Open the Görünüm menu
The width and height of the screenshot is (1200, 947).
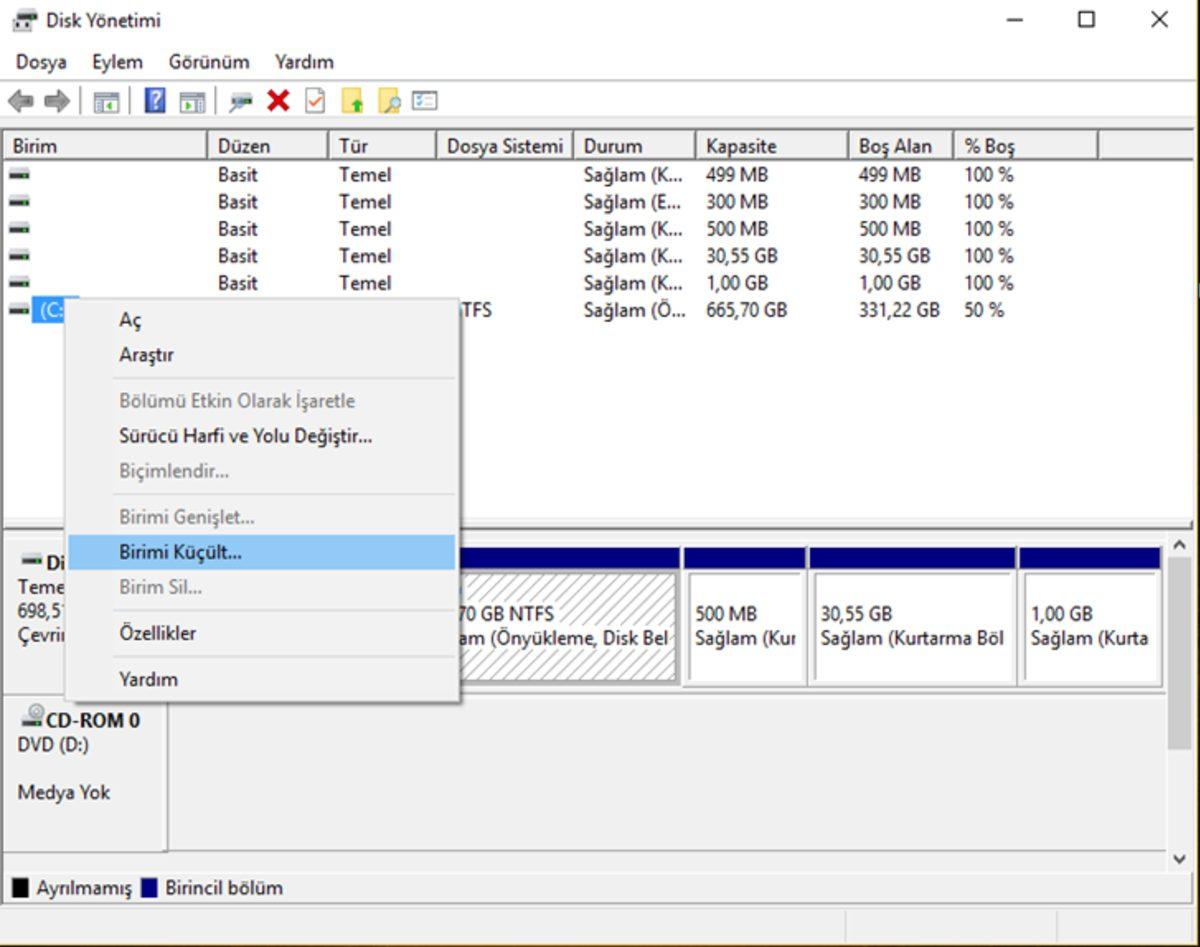point(208,62)
